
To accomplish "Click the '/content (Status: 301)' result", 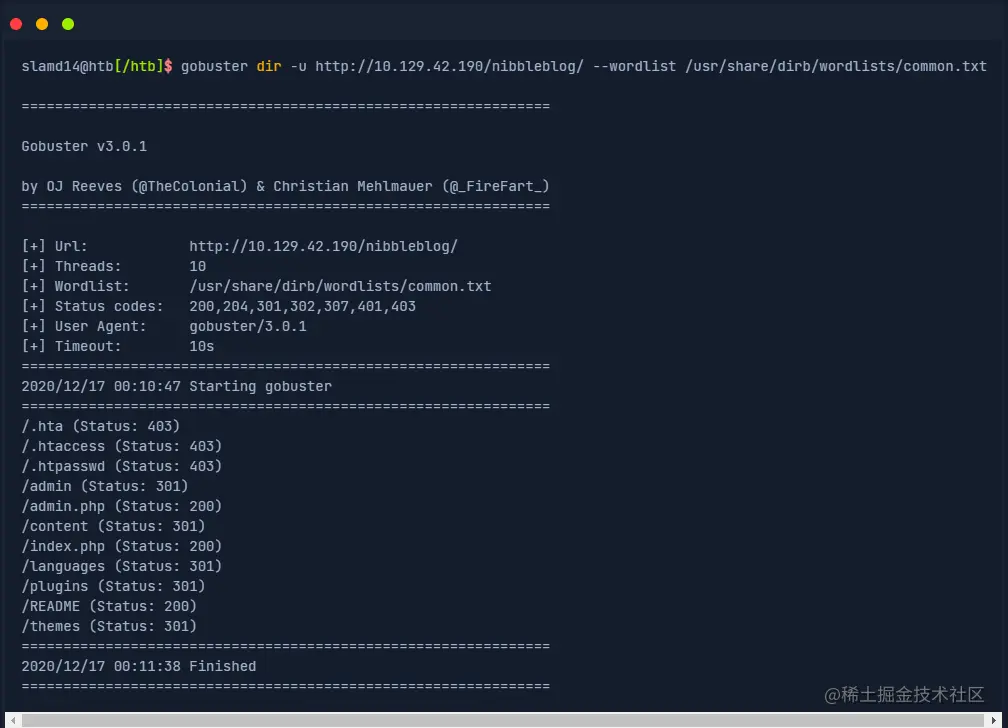I will coord(114,526).
